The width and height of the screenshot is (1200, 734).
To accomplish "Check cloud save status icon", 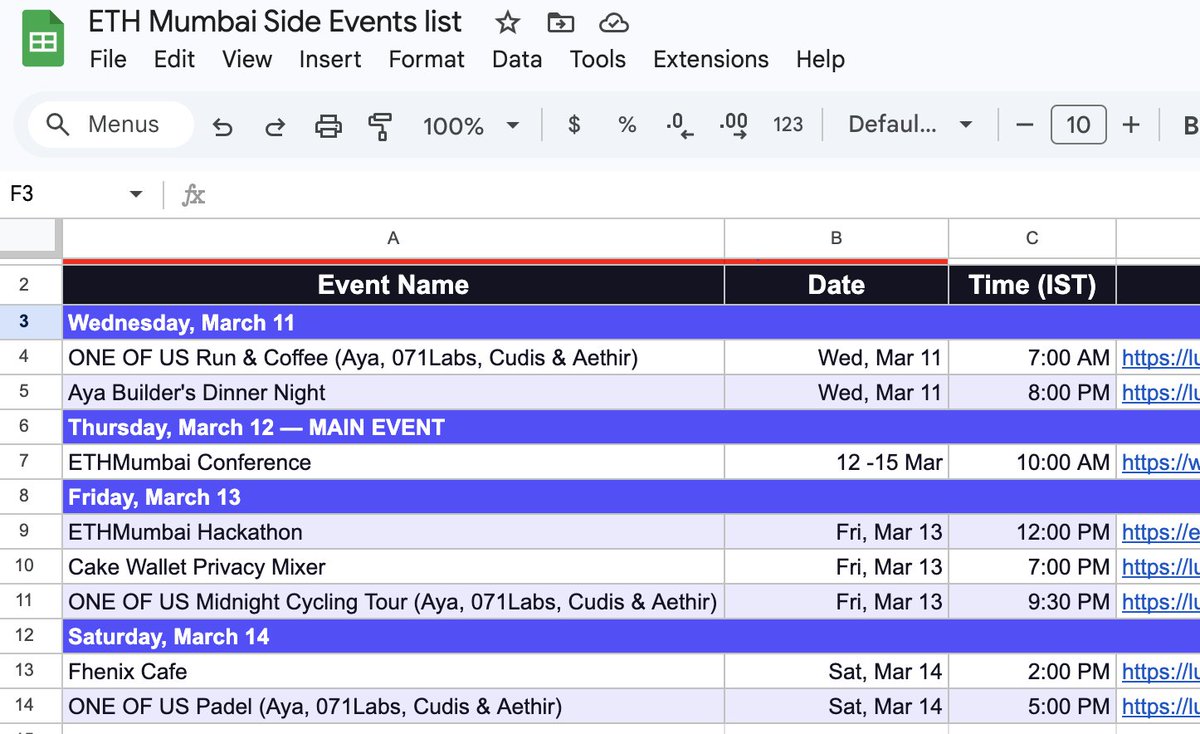I will click(613, 22).
